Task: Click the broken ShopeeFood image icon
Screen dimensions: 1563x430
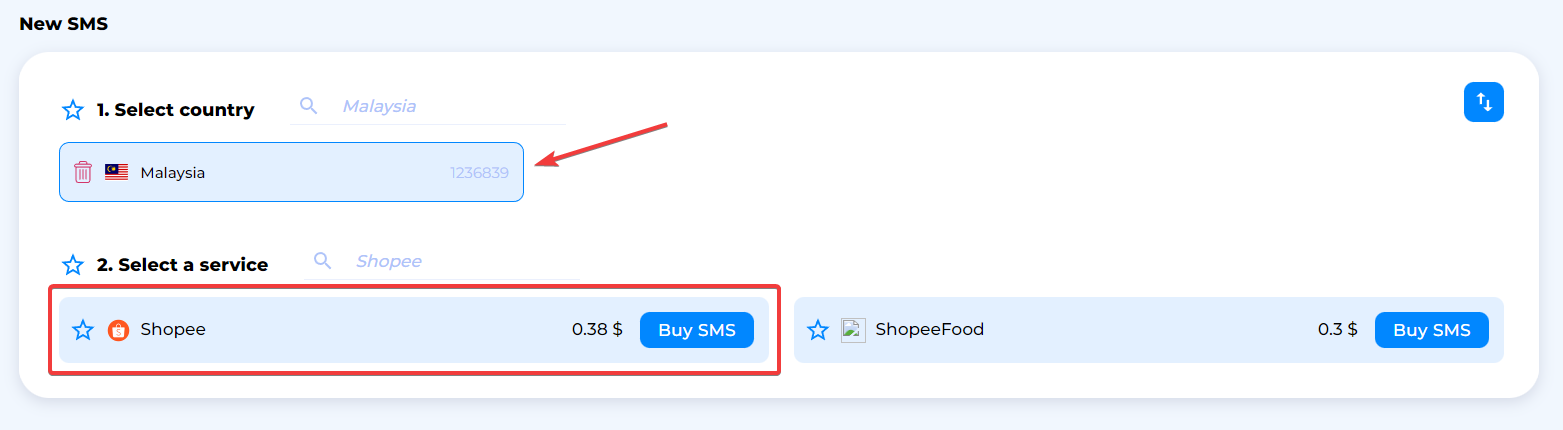Action: pos(853,330)
